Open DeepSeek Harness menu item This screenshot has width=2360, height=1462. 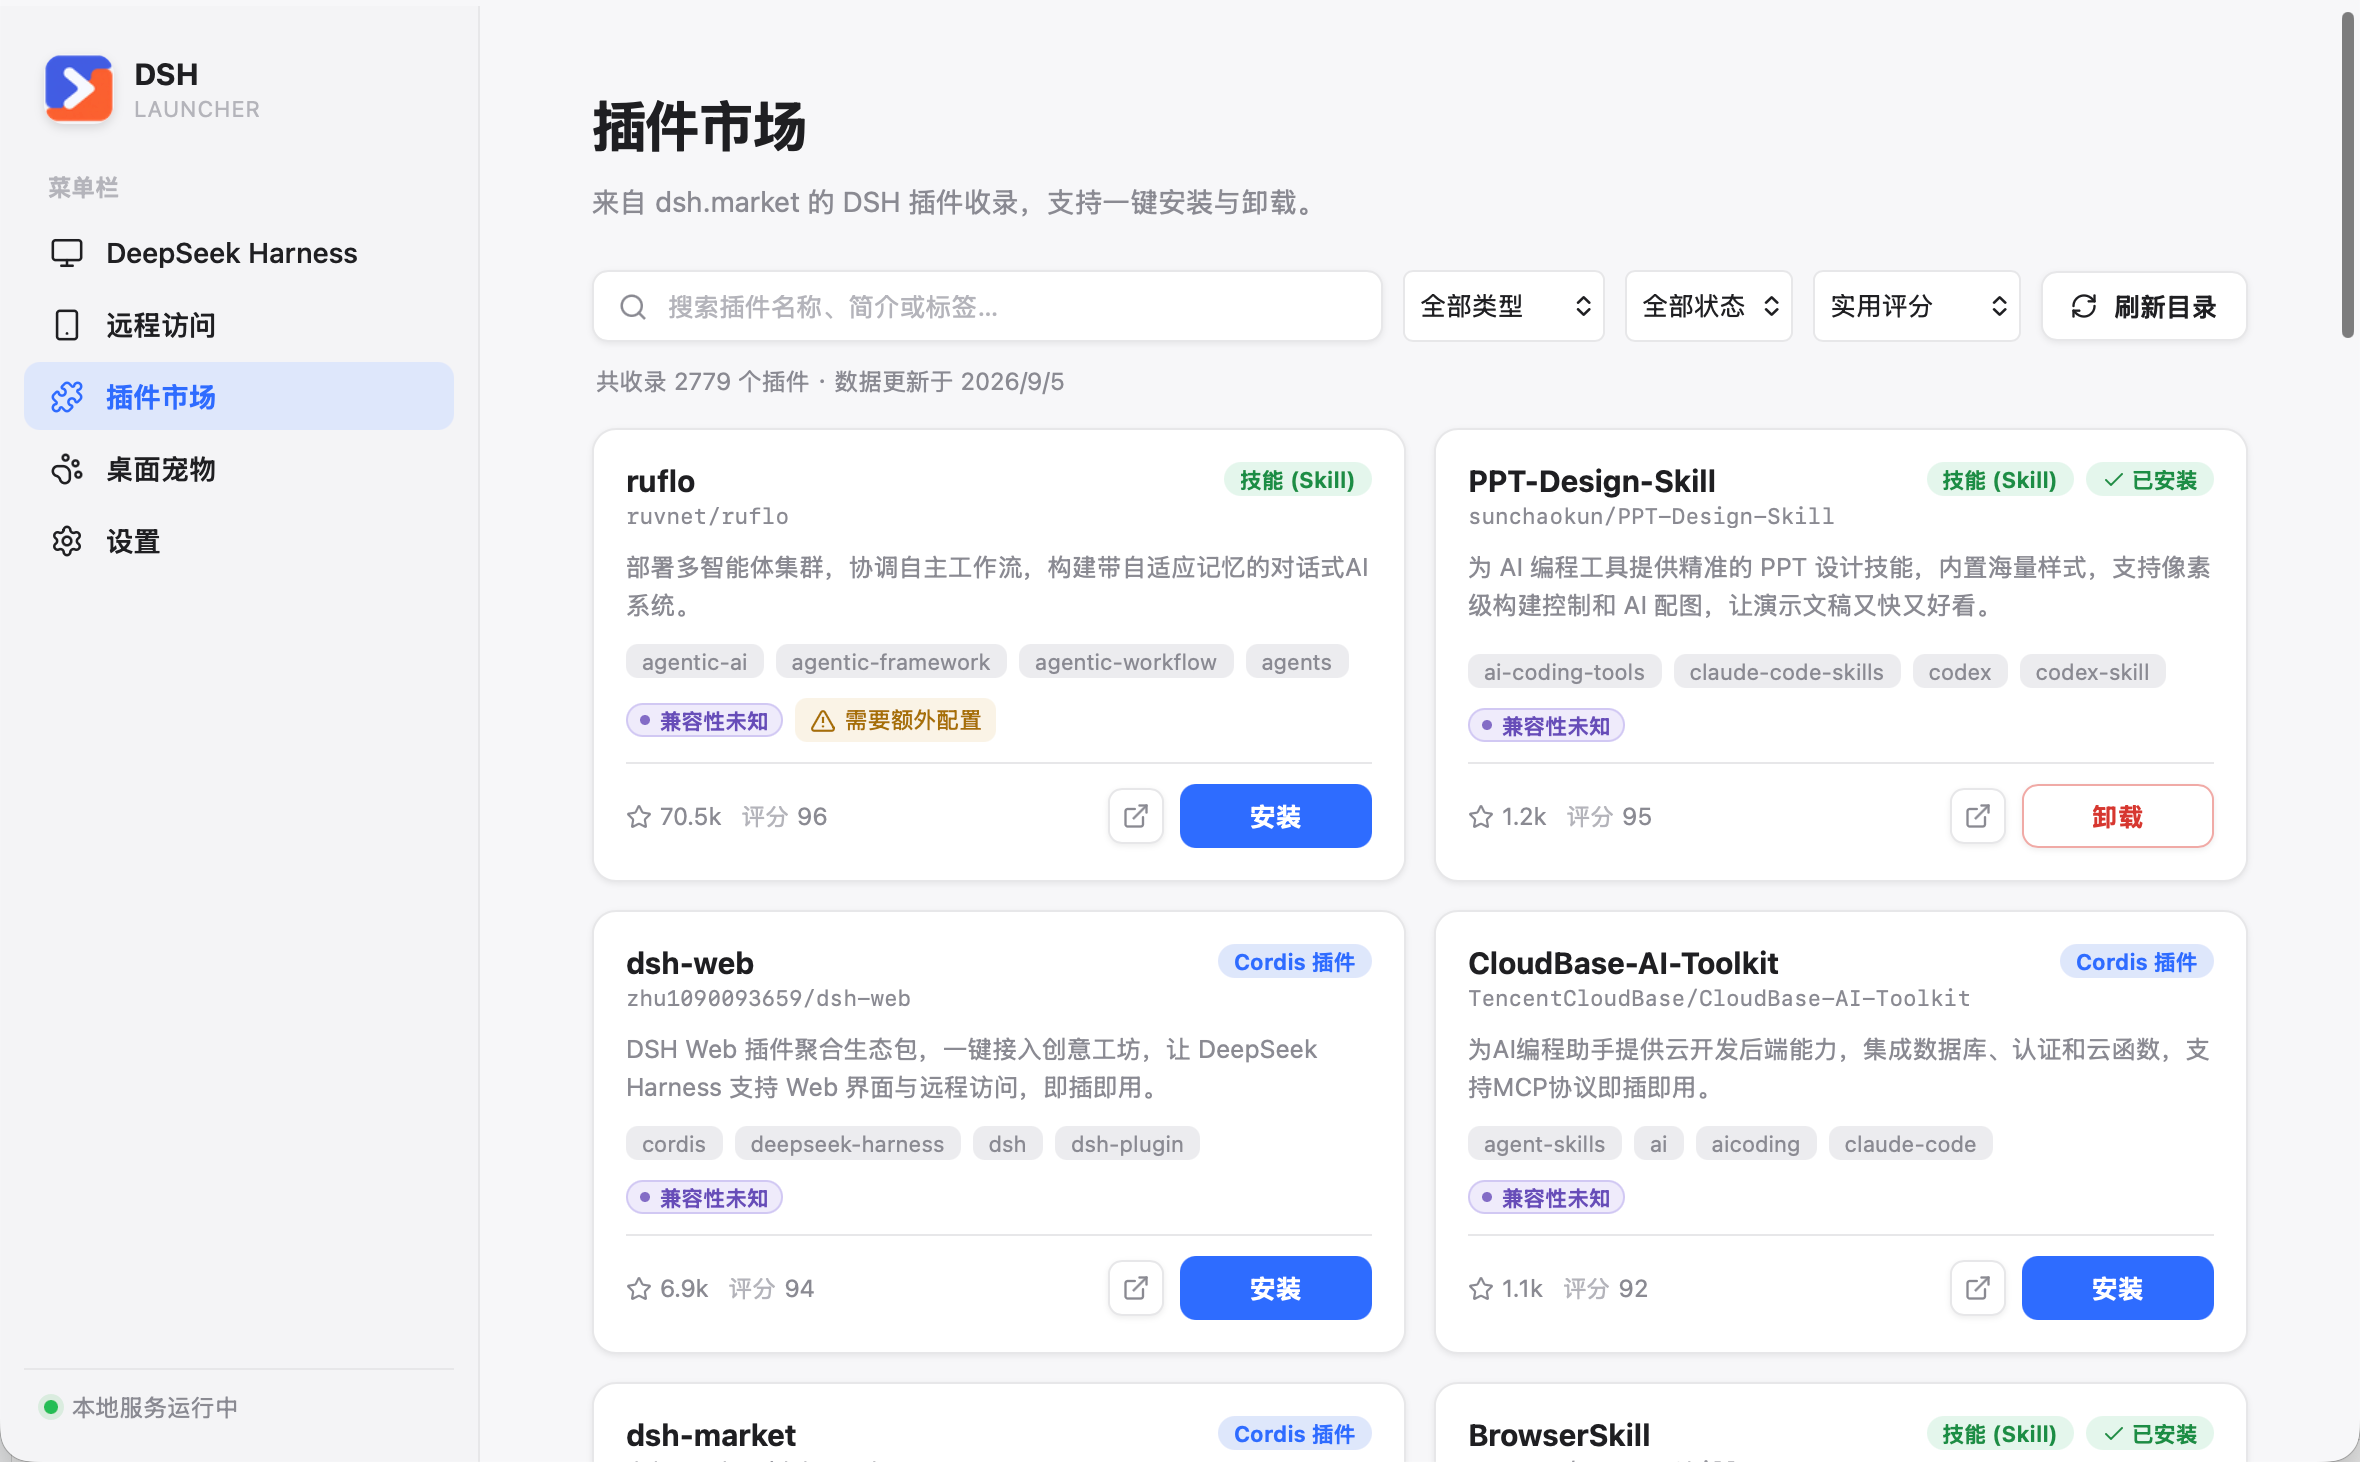[x=239, y=253]
